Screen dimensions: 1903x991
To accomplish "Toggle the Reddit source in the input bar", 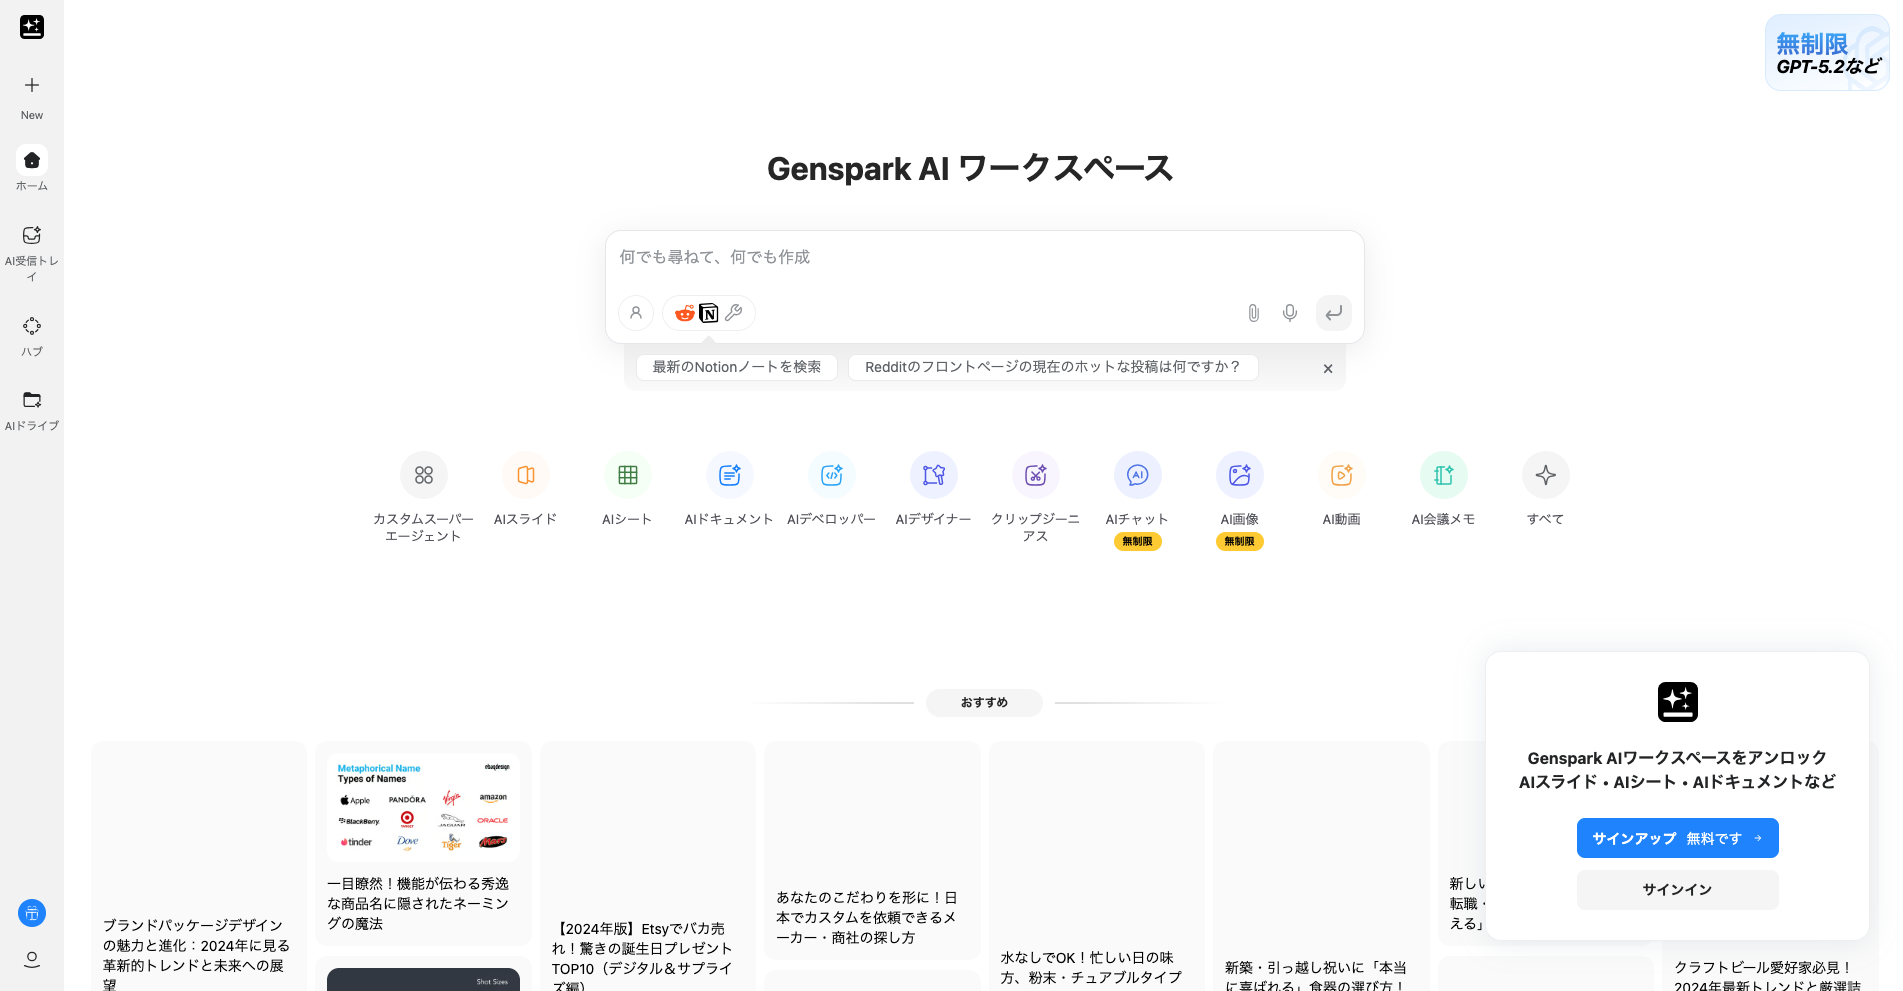I will [x=685, y=313].
